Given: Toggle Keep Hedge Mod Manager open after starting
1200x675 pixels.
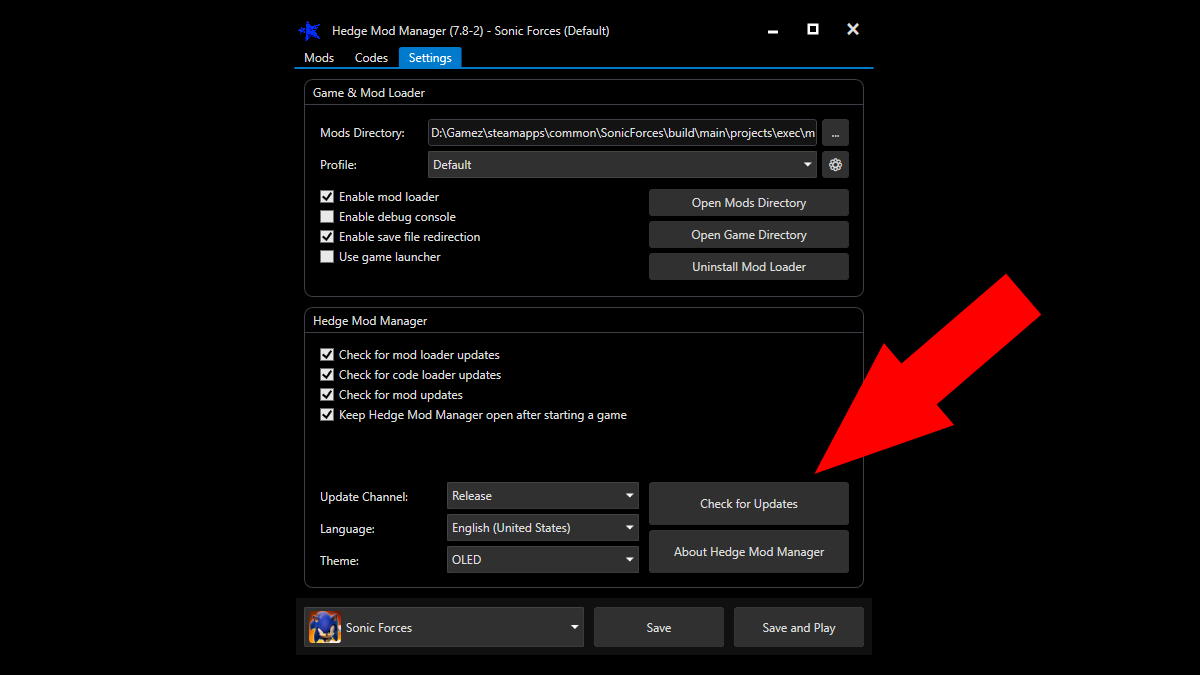Looking at the screenshot, I should pos(327,414).
